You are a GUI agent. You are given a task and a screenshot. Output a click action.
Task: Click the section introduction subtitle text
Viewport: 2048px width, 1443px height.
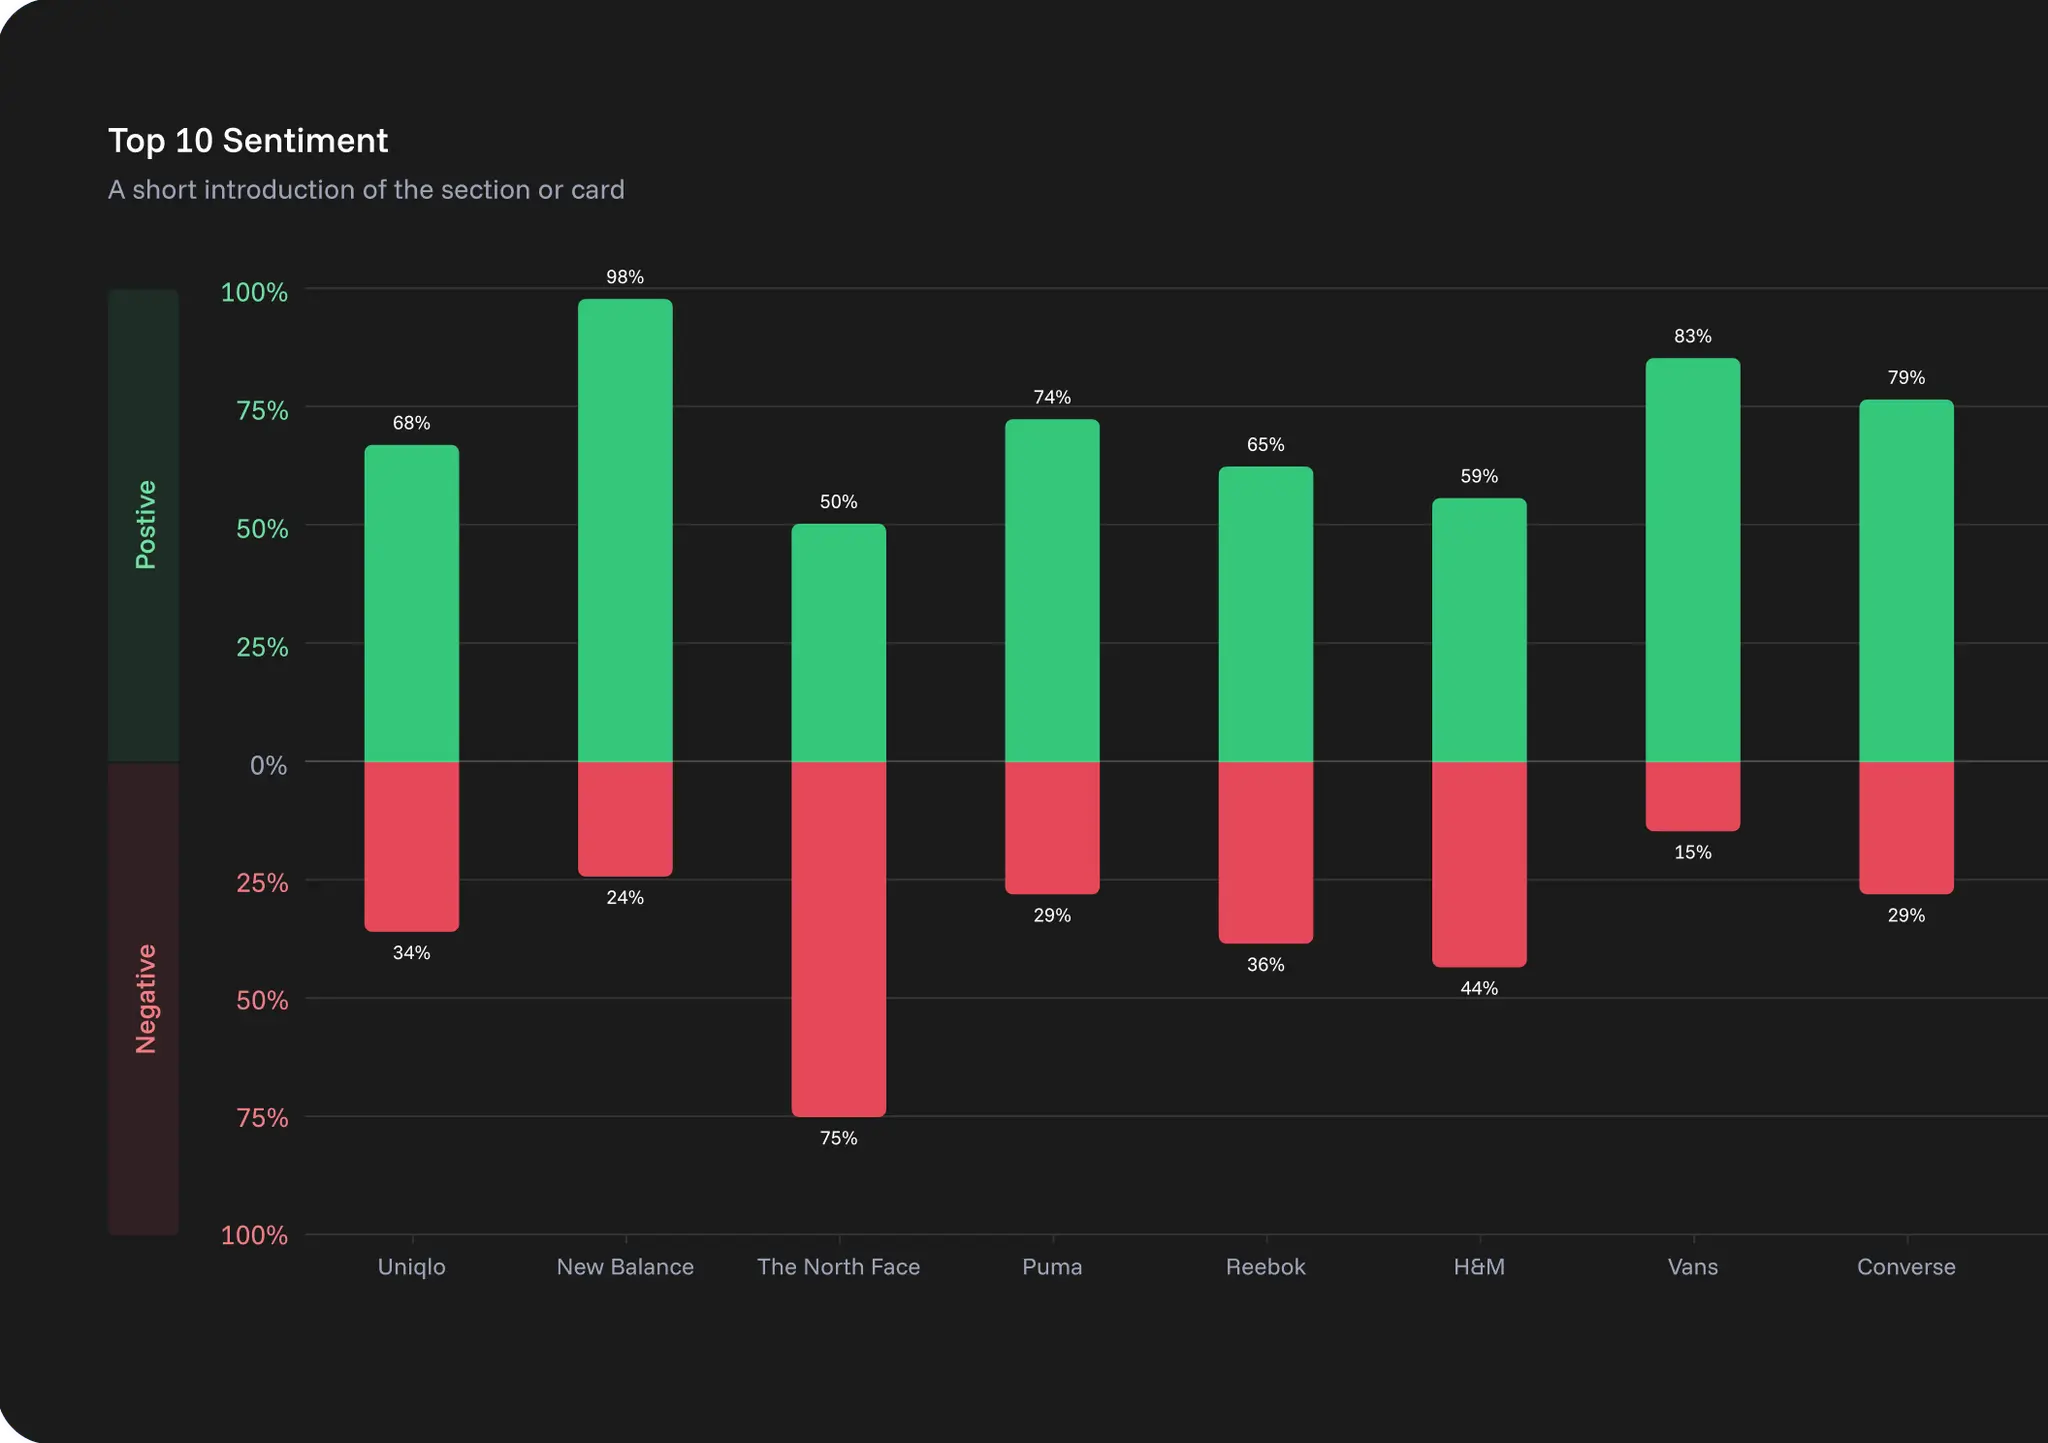[366, 189]
